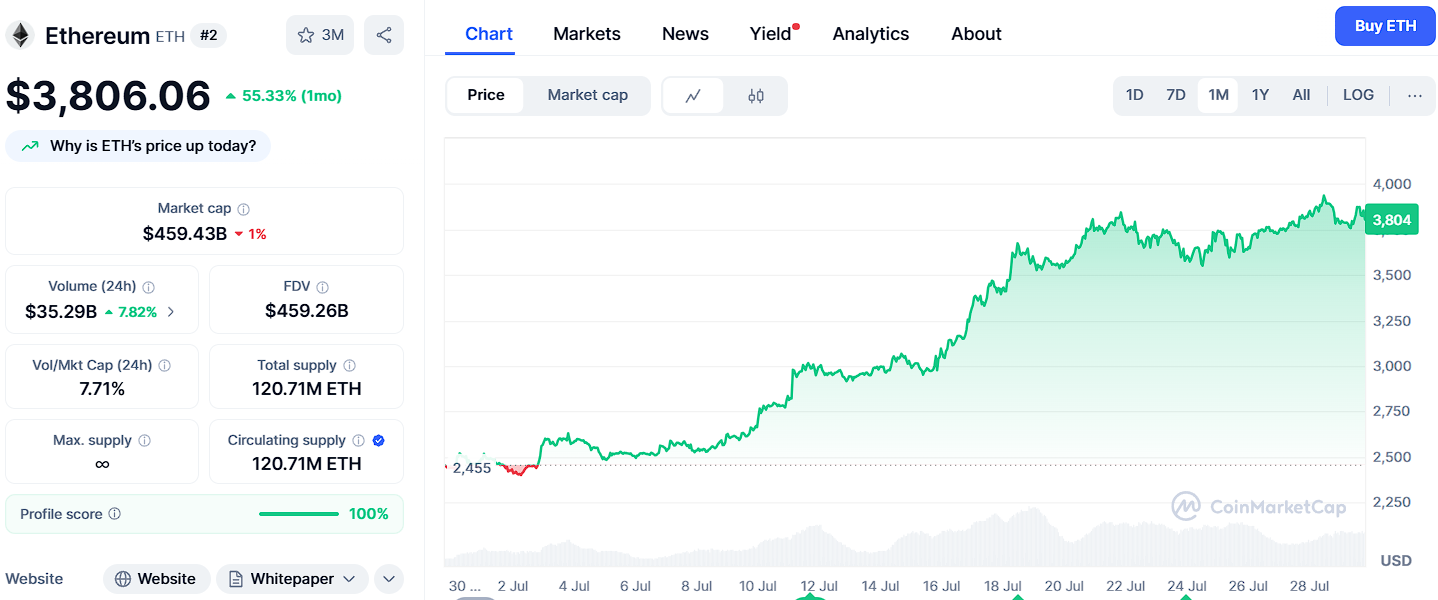The width and height of the screenshot is (1438, 600).
Task: Click the Profile score progress bar
Action: [x=298, y=513]
